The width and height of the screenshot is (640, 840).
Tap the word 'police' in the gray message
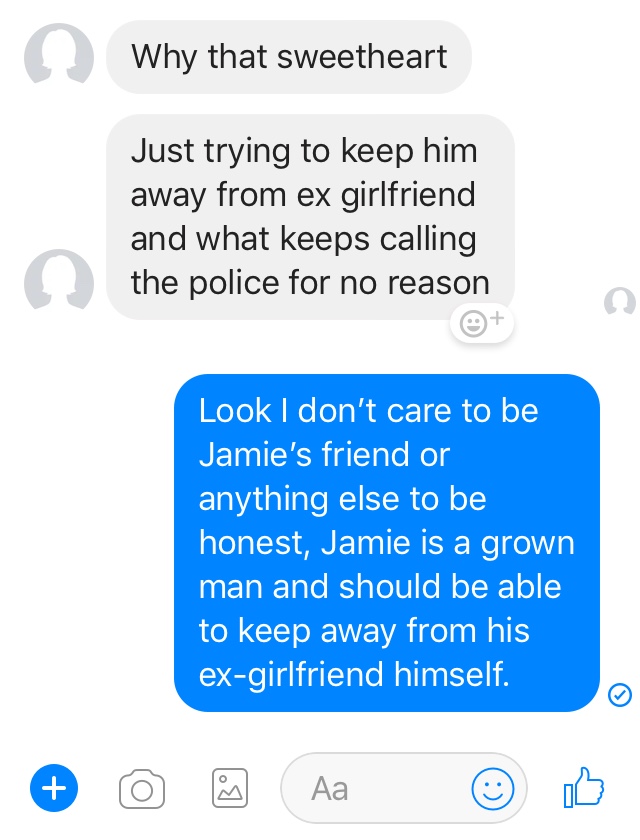(x=234, y=282)
